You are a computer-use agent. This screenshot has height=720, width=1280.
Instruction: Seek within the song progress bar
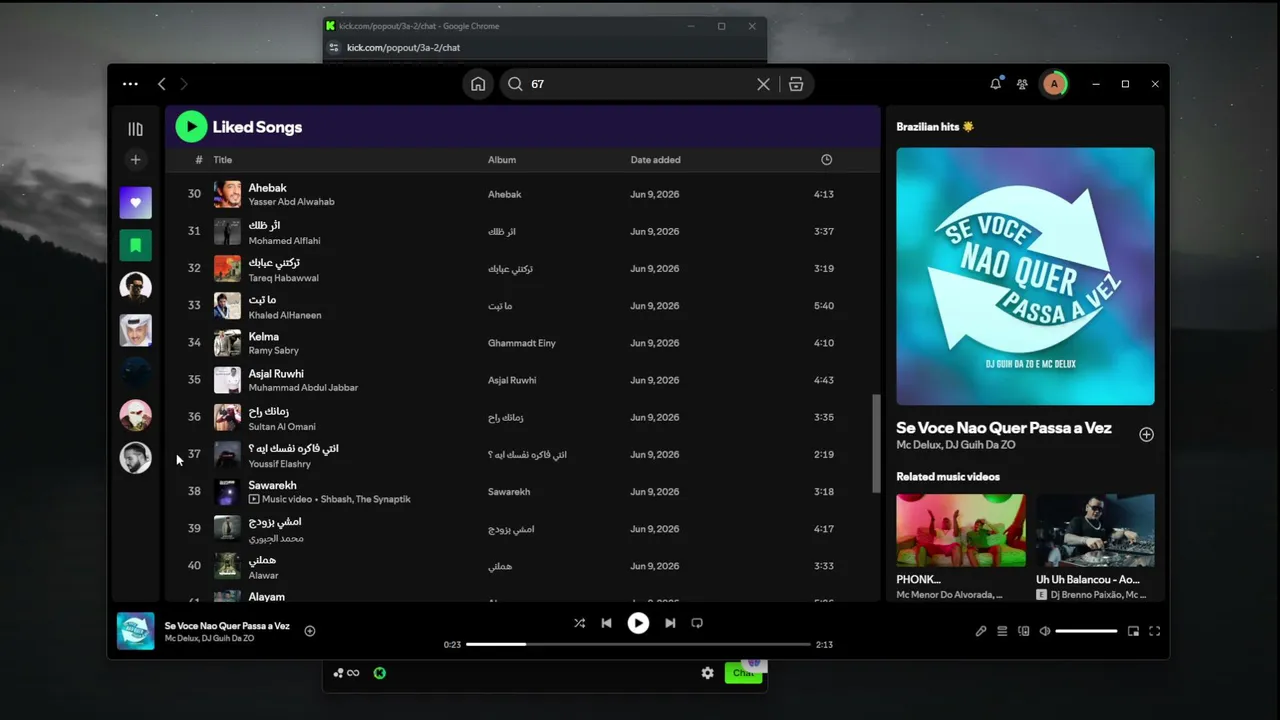click(638, 644)
